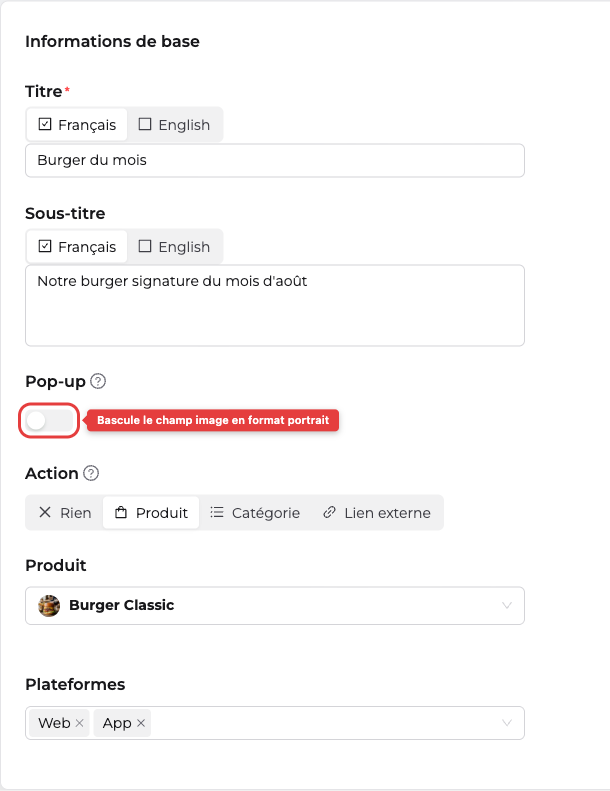
Task: Click the X icon in the Rien option
Action: pos(45,513)
